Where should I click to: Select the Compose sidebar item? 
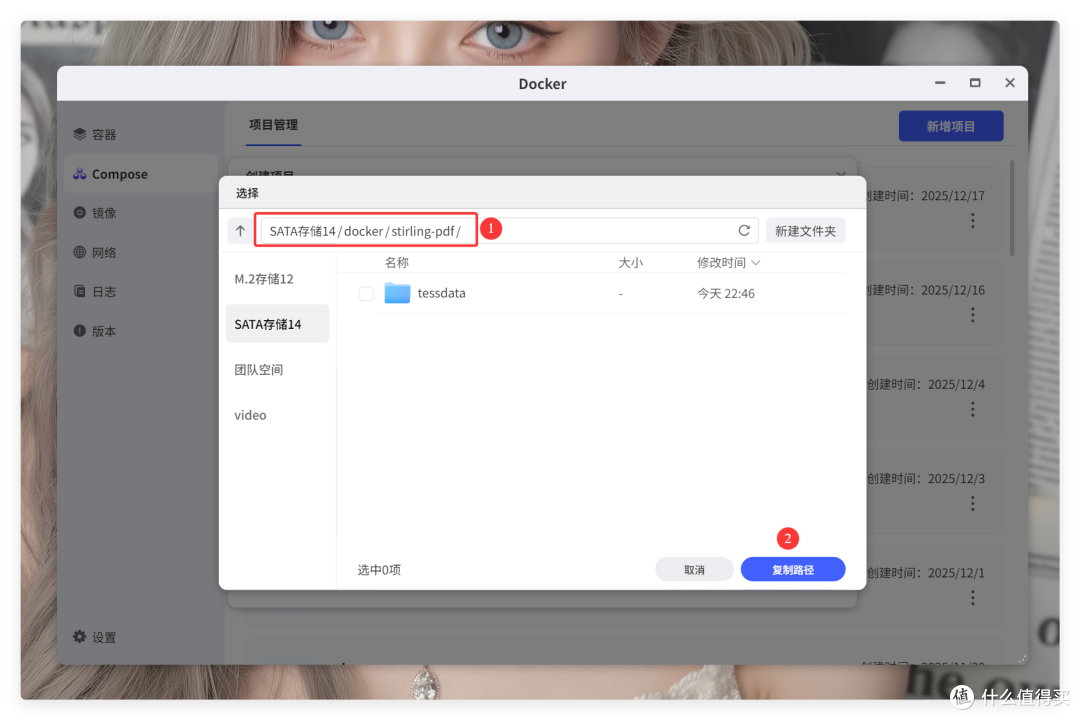141,174
